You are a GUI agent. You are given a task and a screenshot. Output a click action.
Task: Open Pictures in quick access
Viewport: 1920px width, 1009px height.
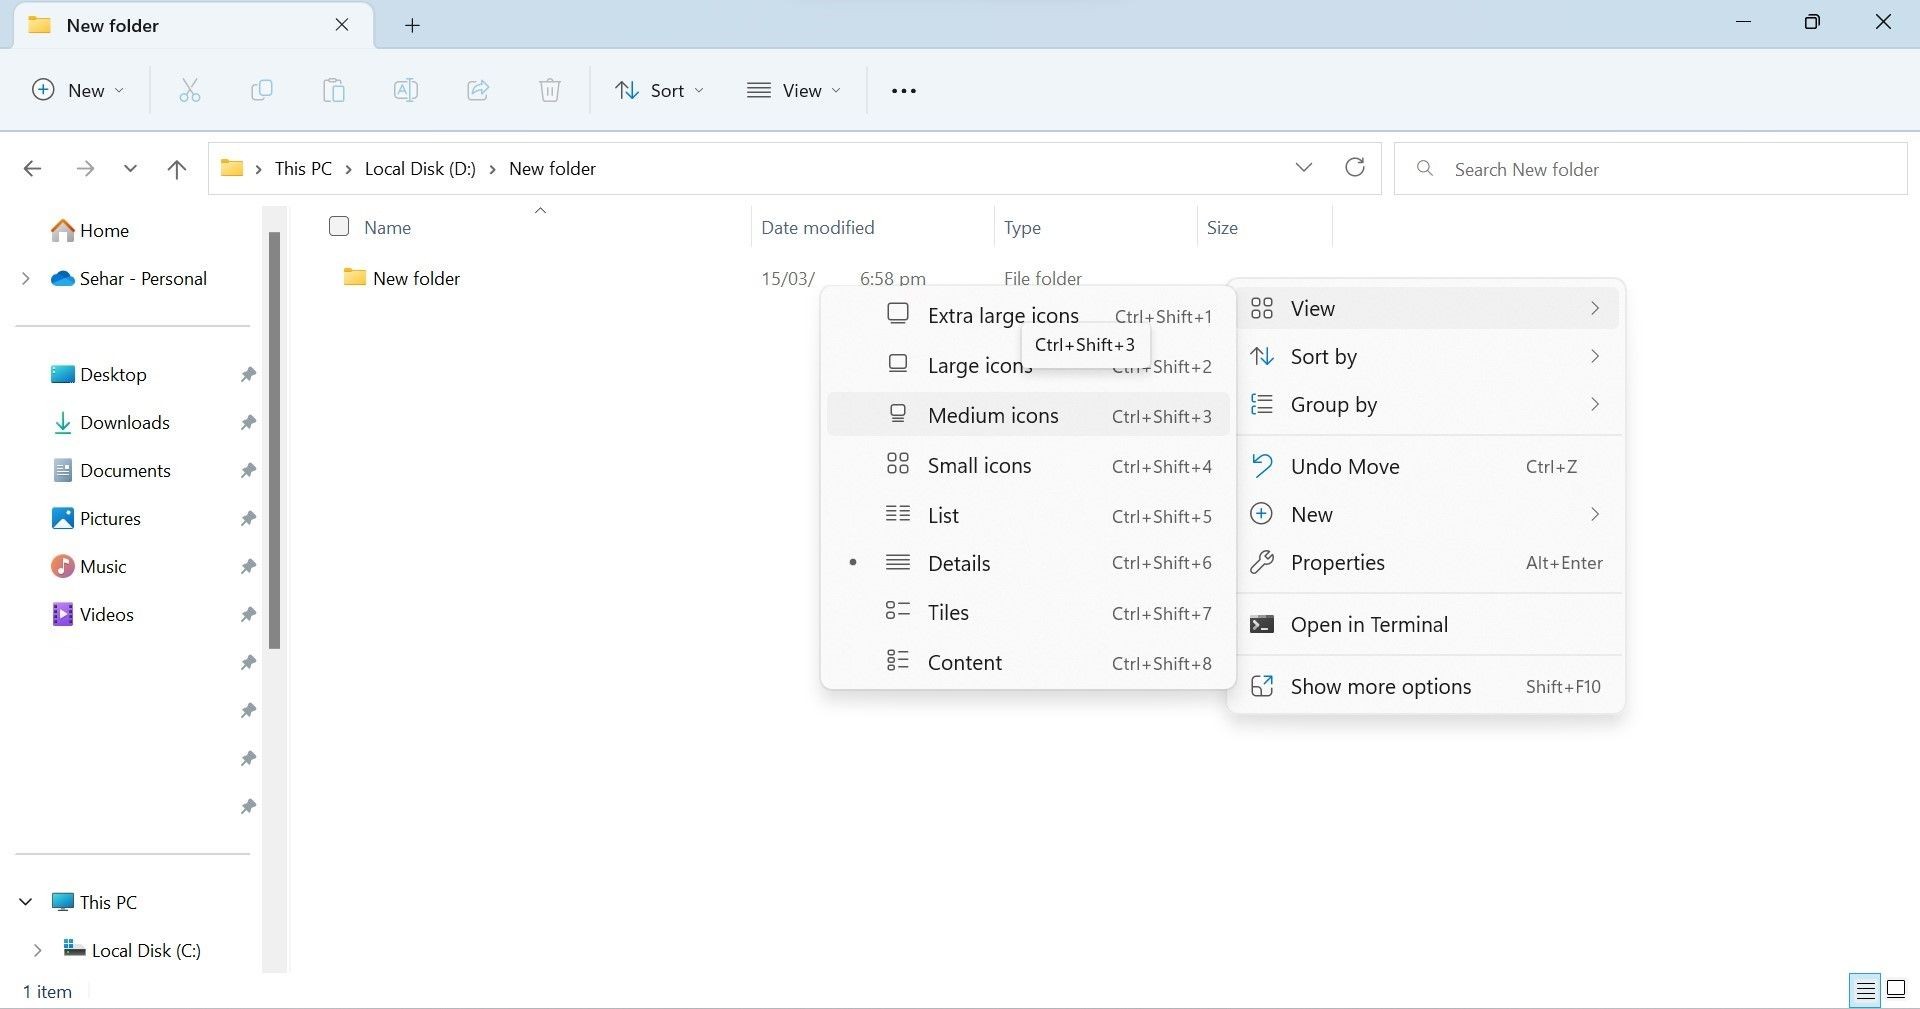[x=95, y=518]
